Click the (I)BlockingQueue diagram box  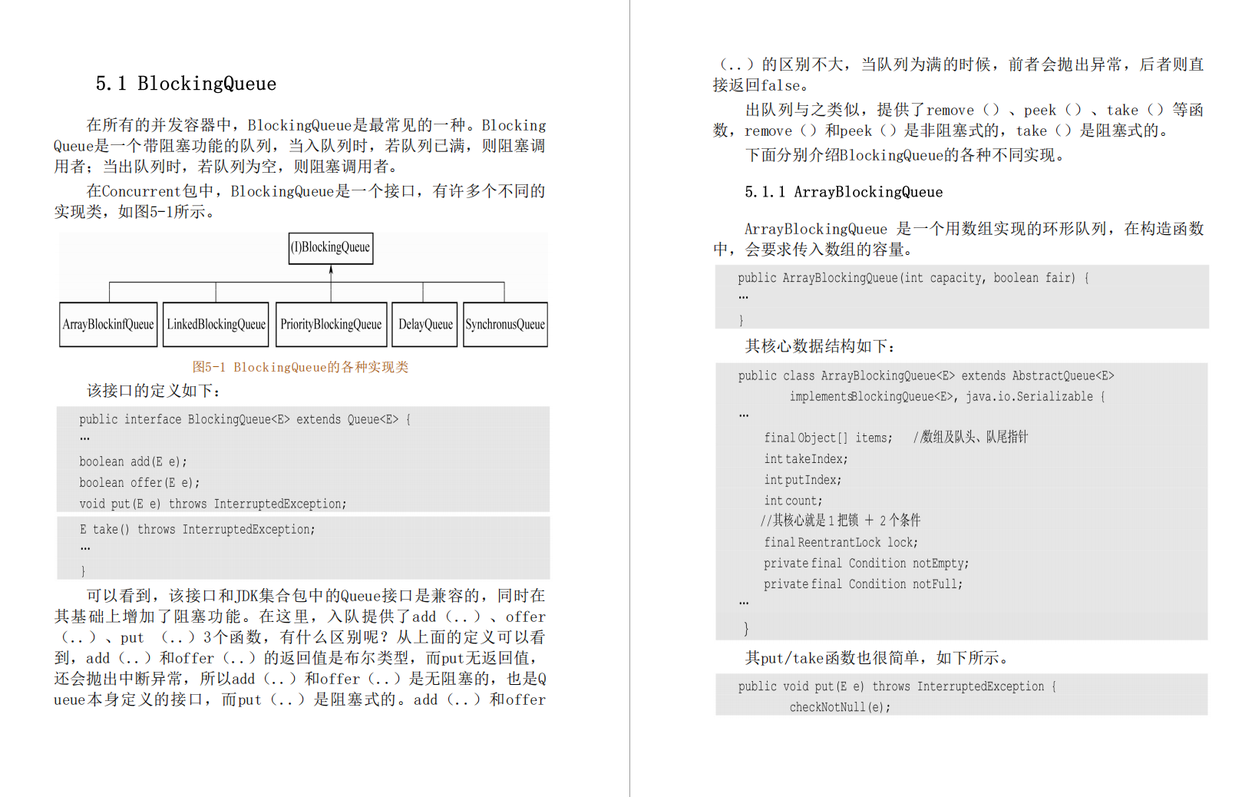click(x=331, y=247)
